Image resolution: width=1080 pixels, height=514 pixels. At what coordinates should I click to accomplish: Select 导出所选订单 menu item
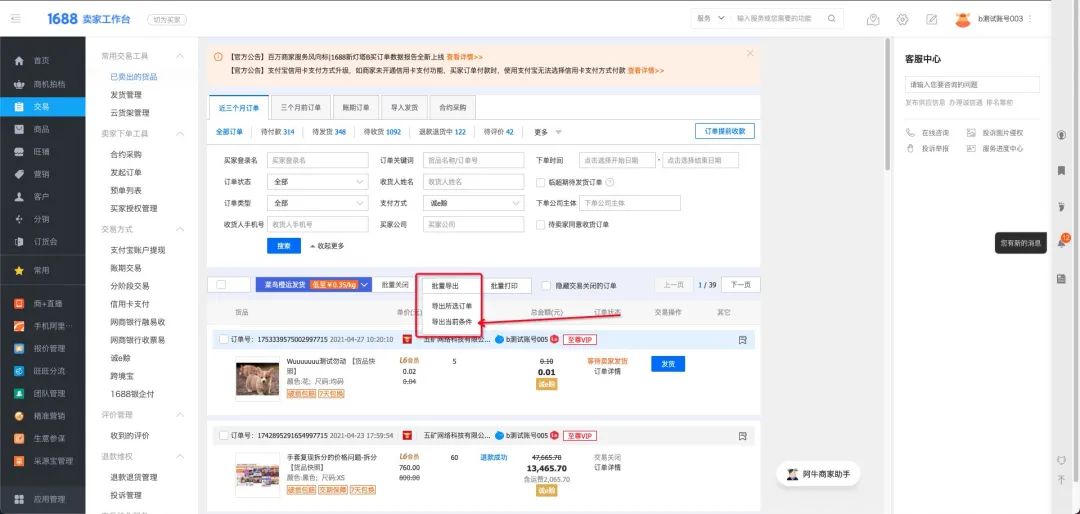pos(451,305)
